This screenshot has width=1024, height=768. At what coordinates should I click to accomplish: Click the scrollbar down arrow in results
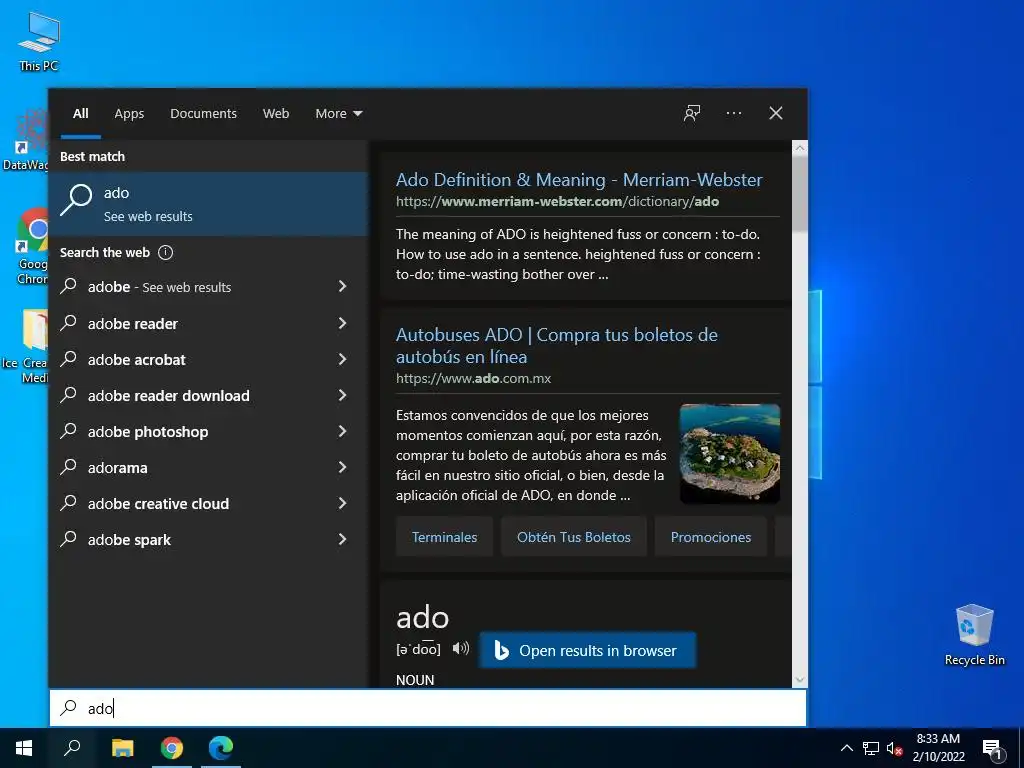(x=799, y=680)
